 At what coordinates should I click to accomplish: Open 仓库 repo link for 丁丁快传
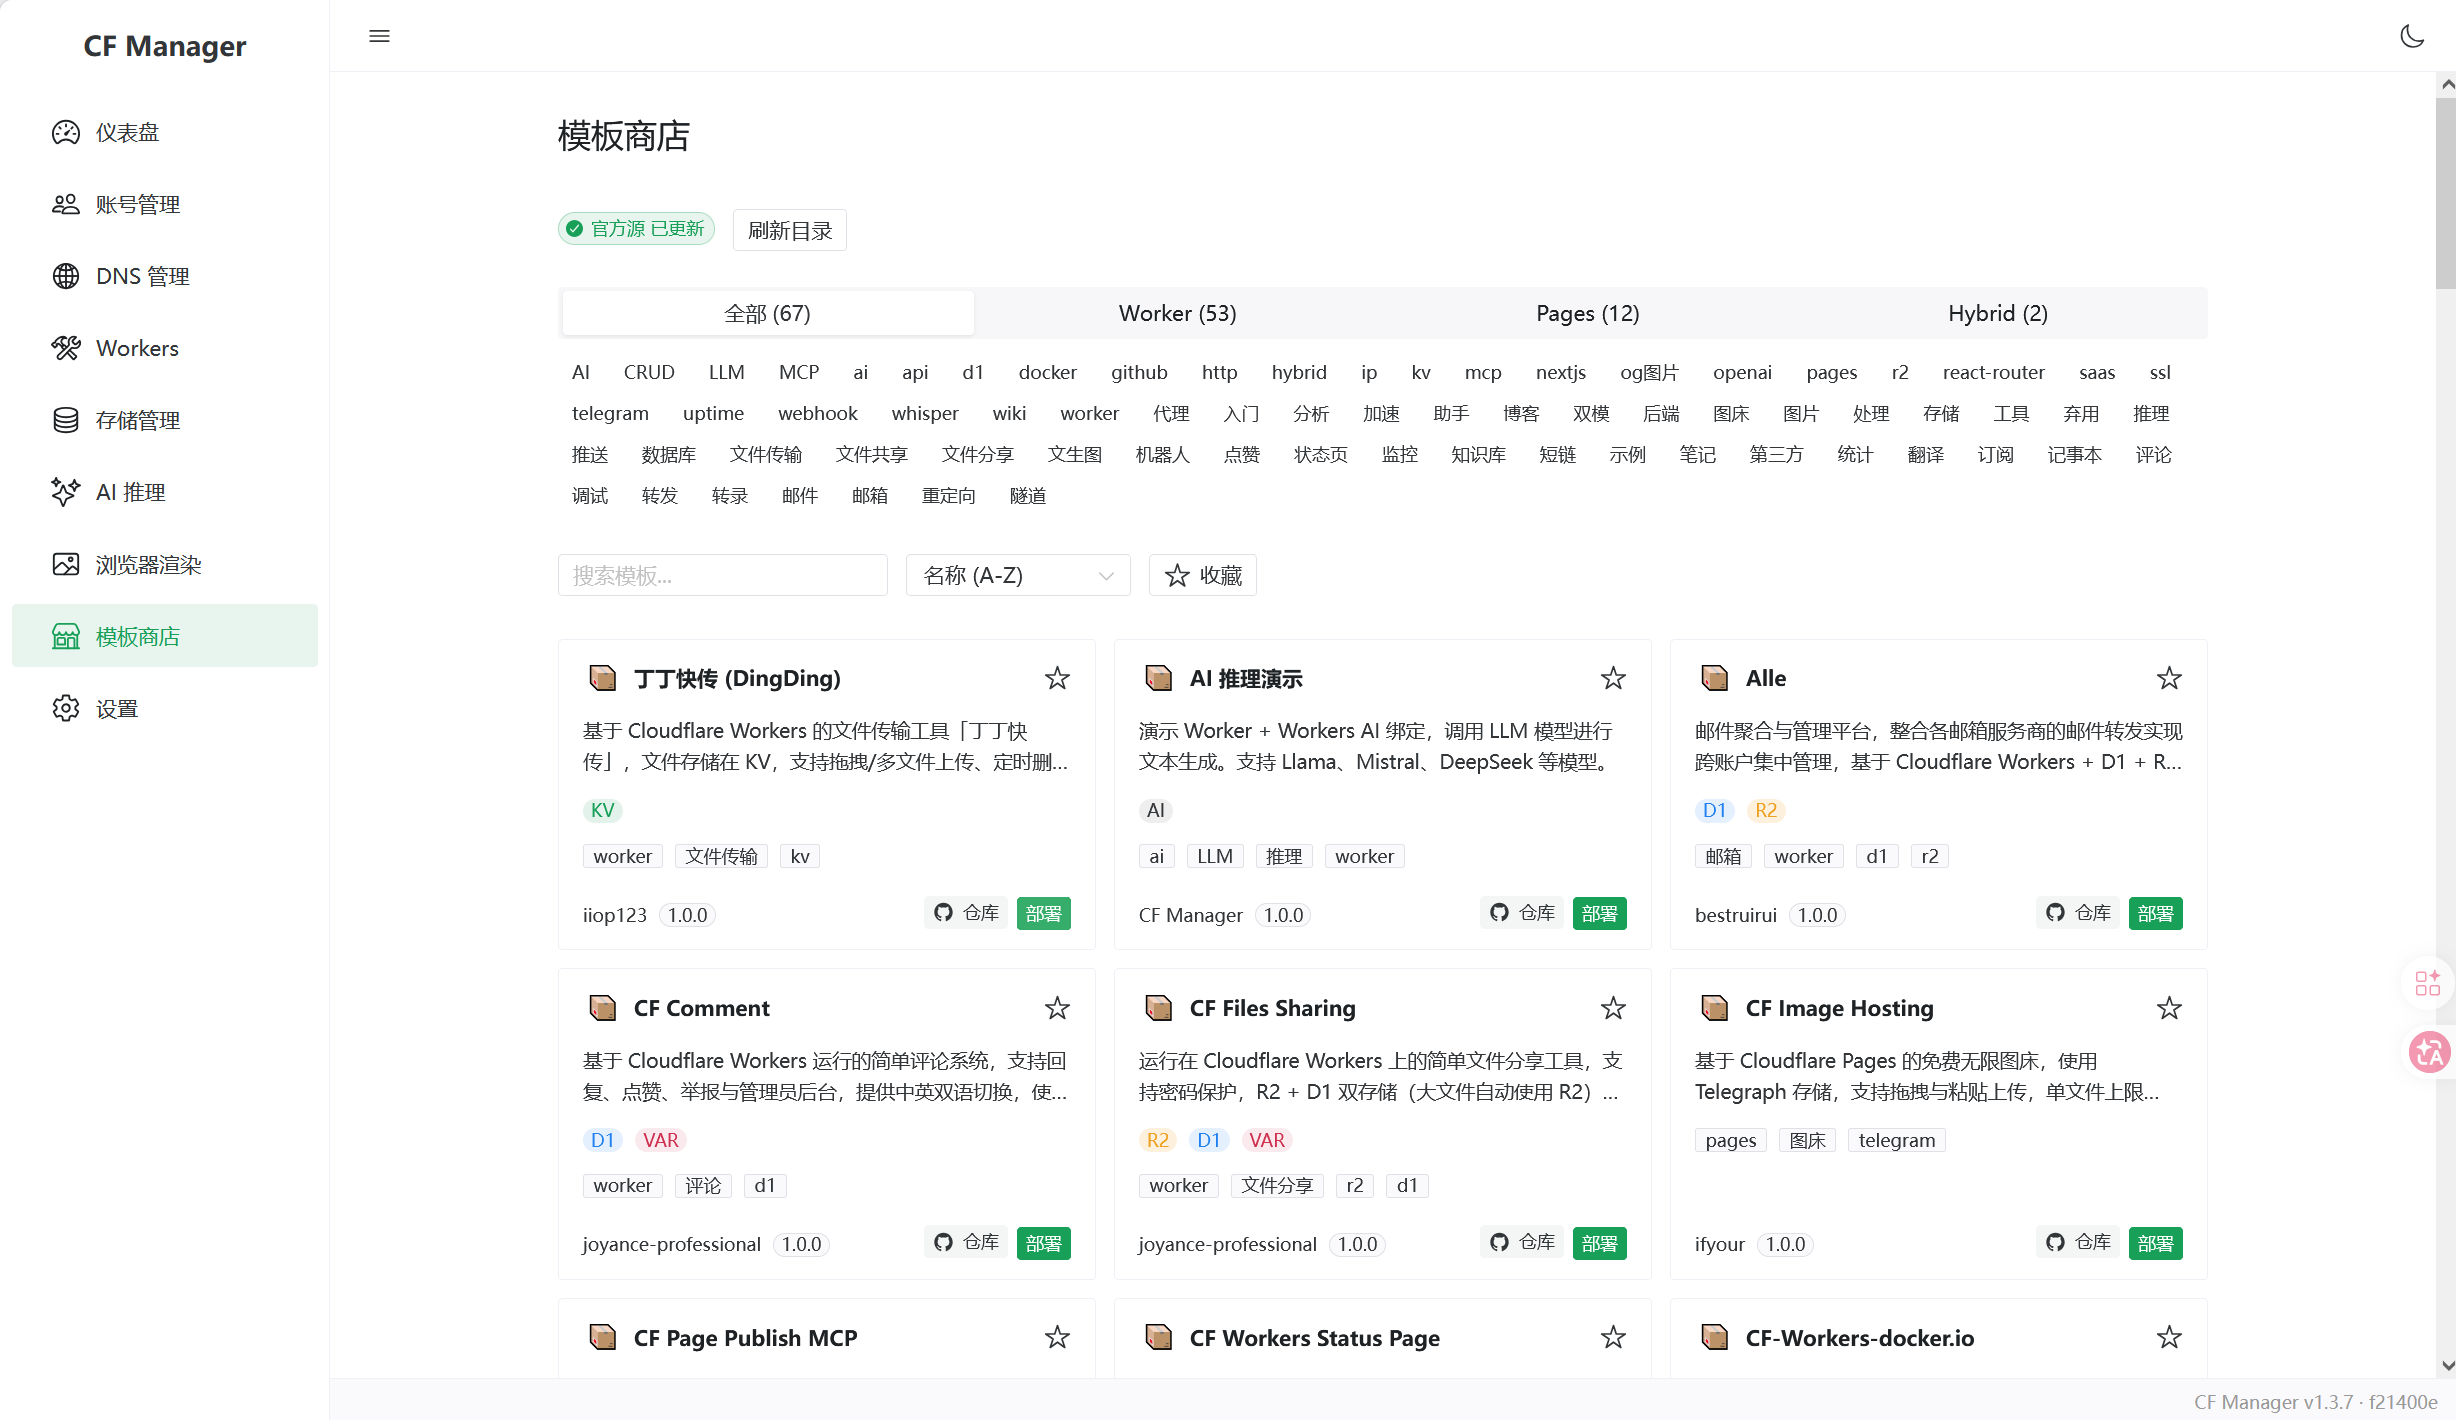point(967,913)
